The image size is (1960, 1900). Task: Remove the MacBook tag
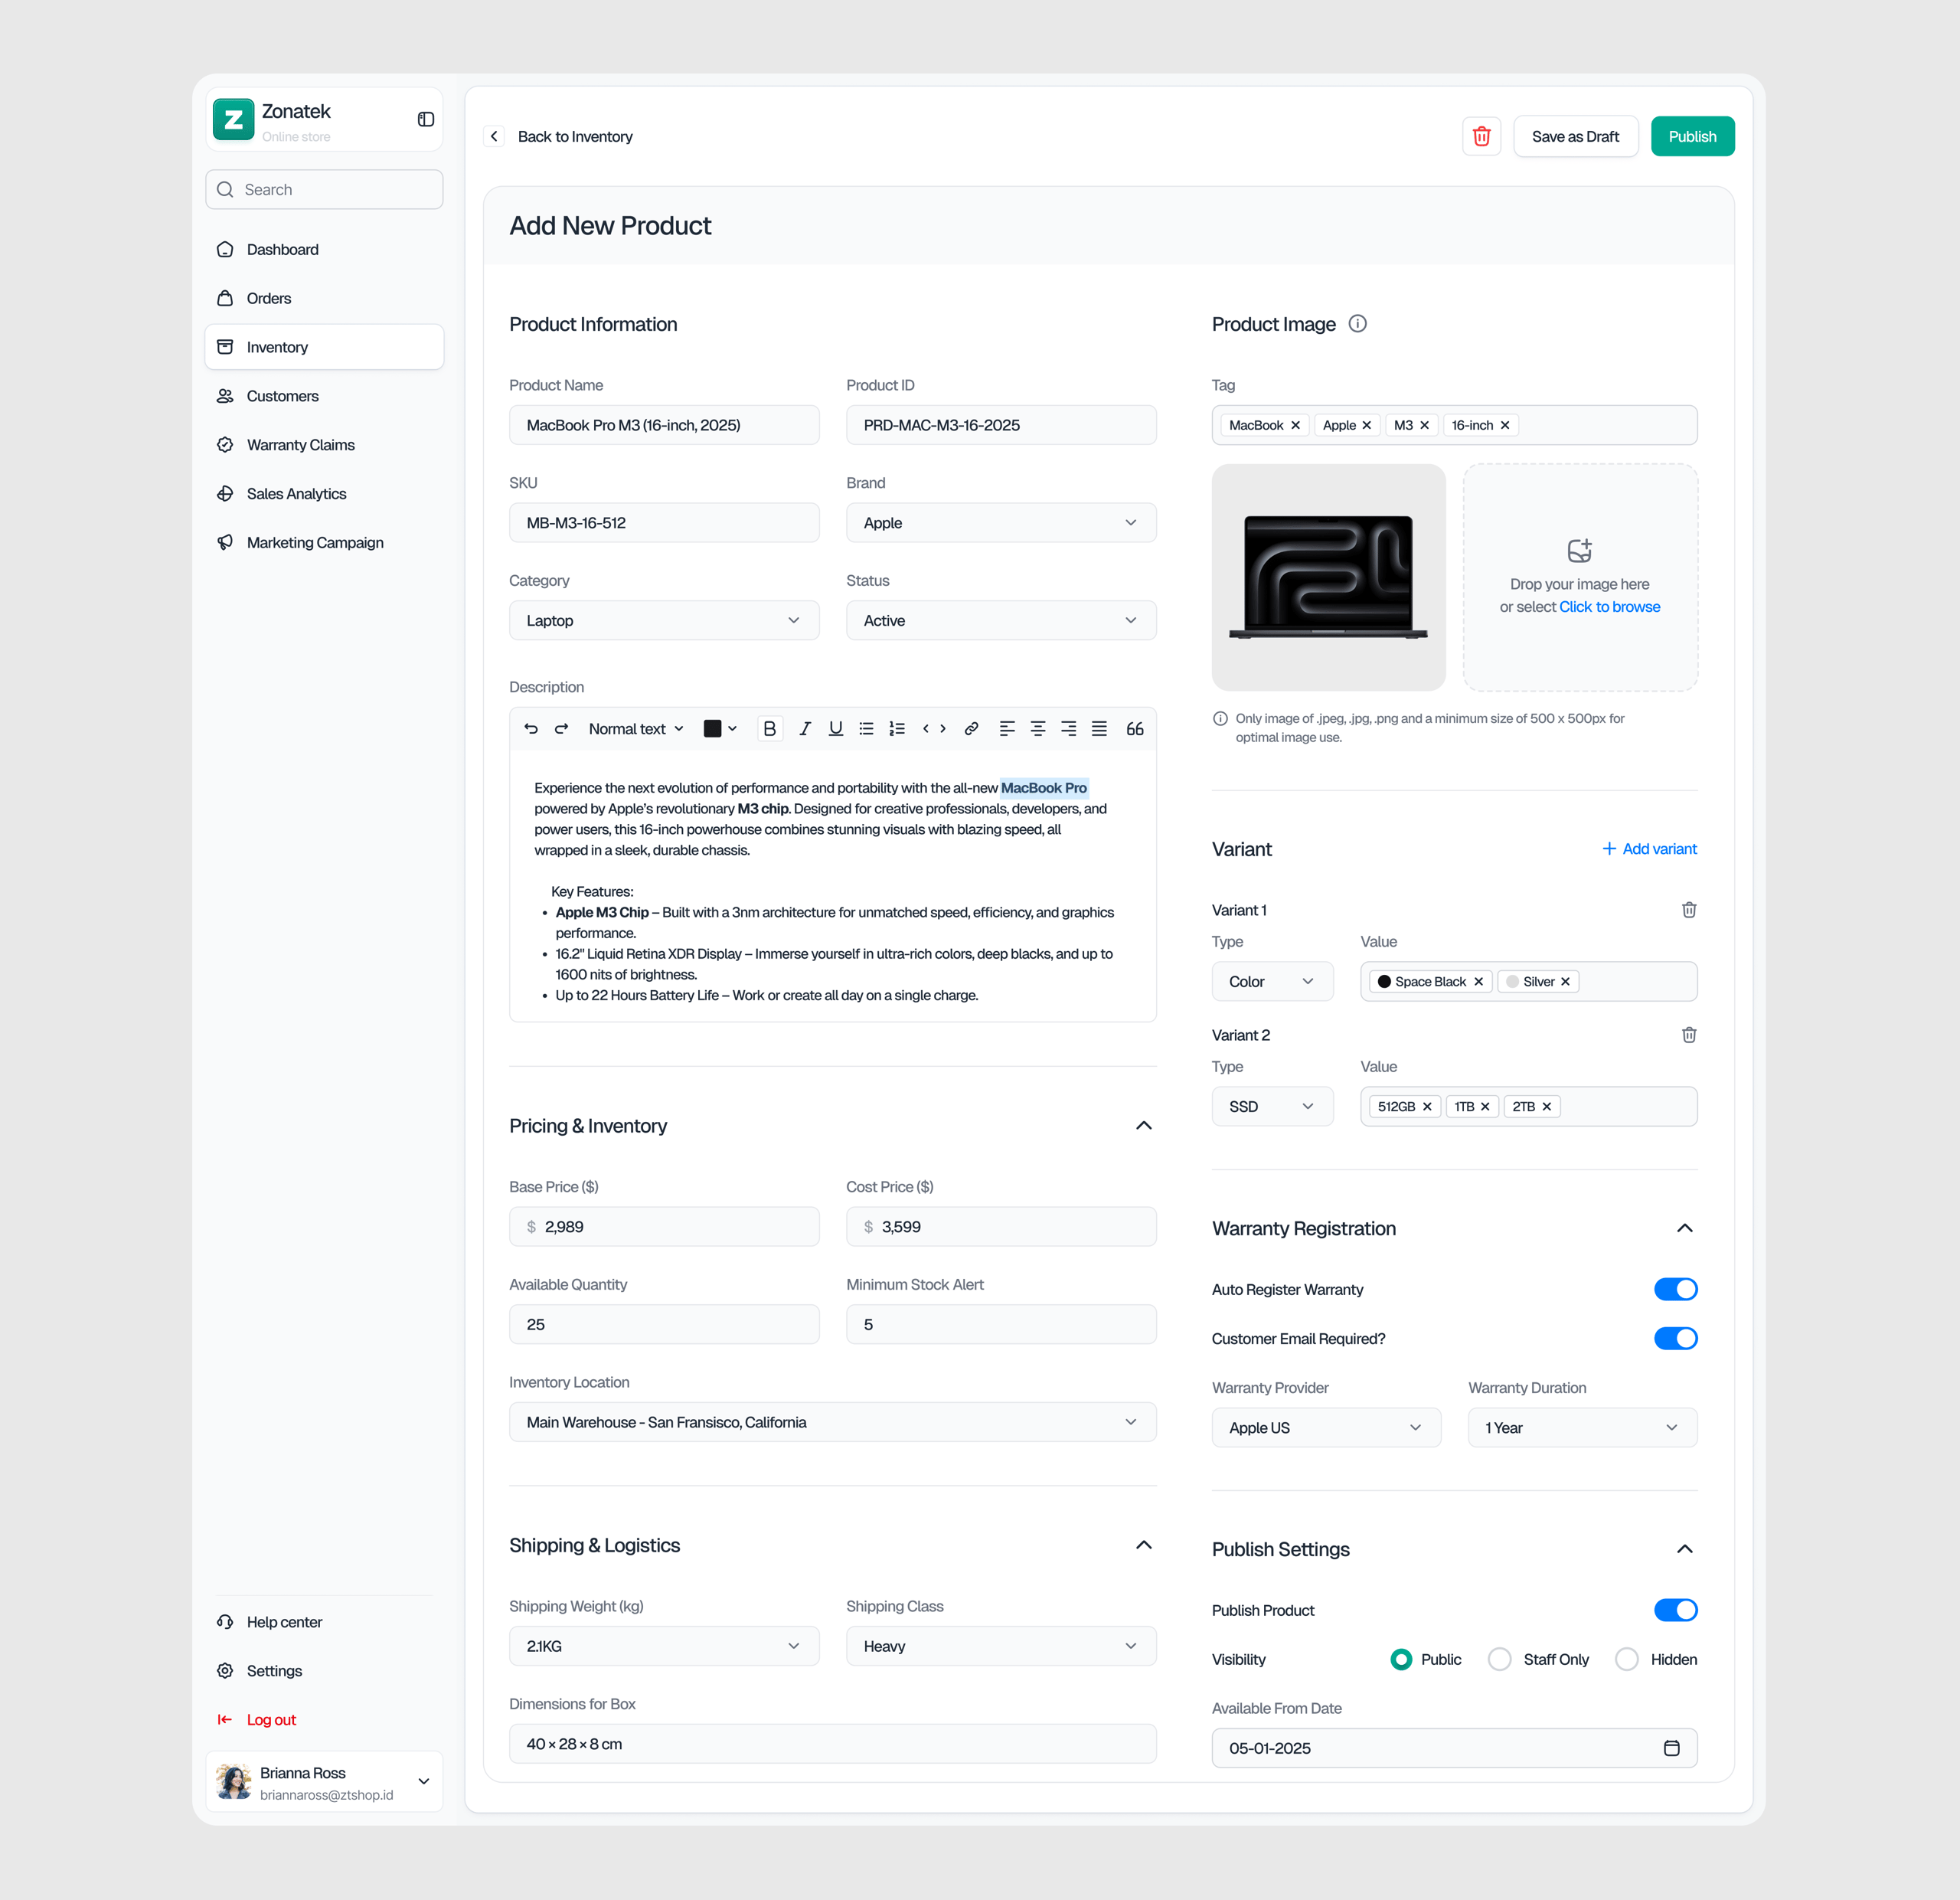pos(1295,425)
